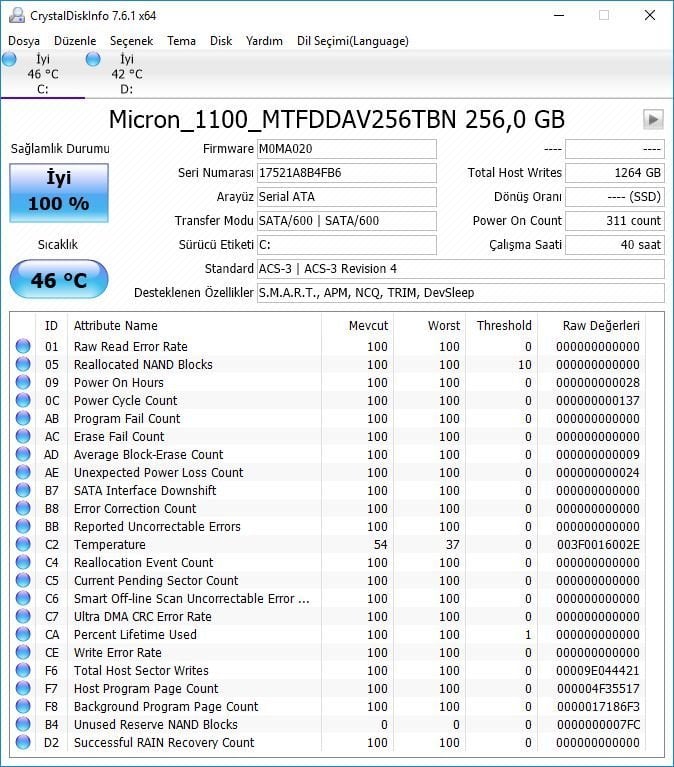Click raw value 00009E044421
Viewport: 674px width, 767px height.
click(x=598, y=670)
